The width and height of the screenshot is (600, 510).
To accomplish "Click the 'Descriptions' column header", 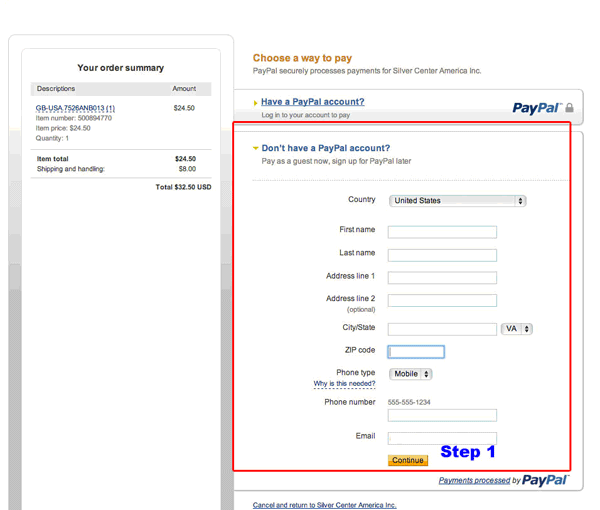I will 56,88.
